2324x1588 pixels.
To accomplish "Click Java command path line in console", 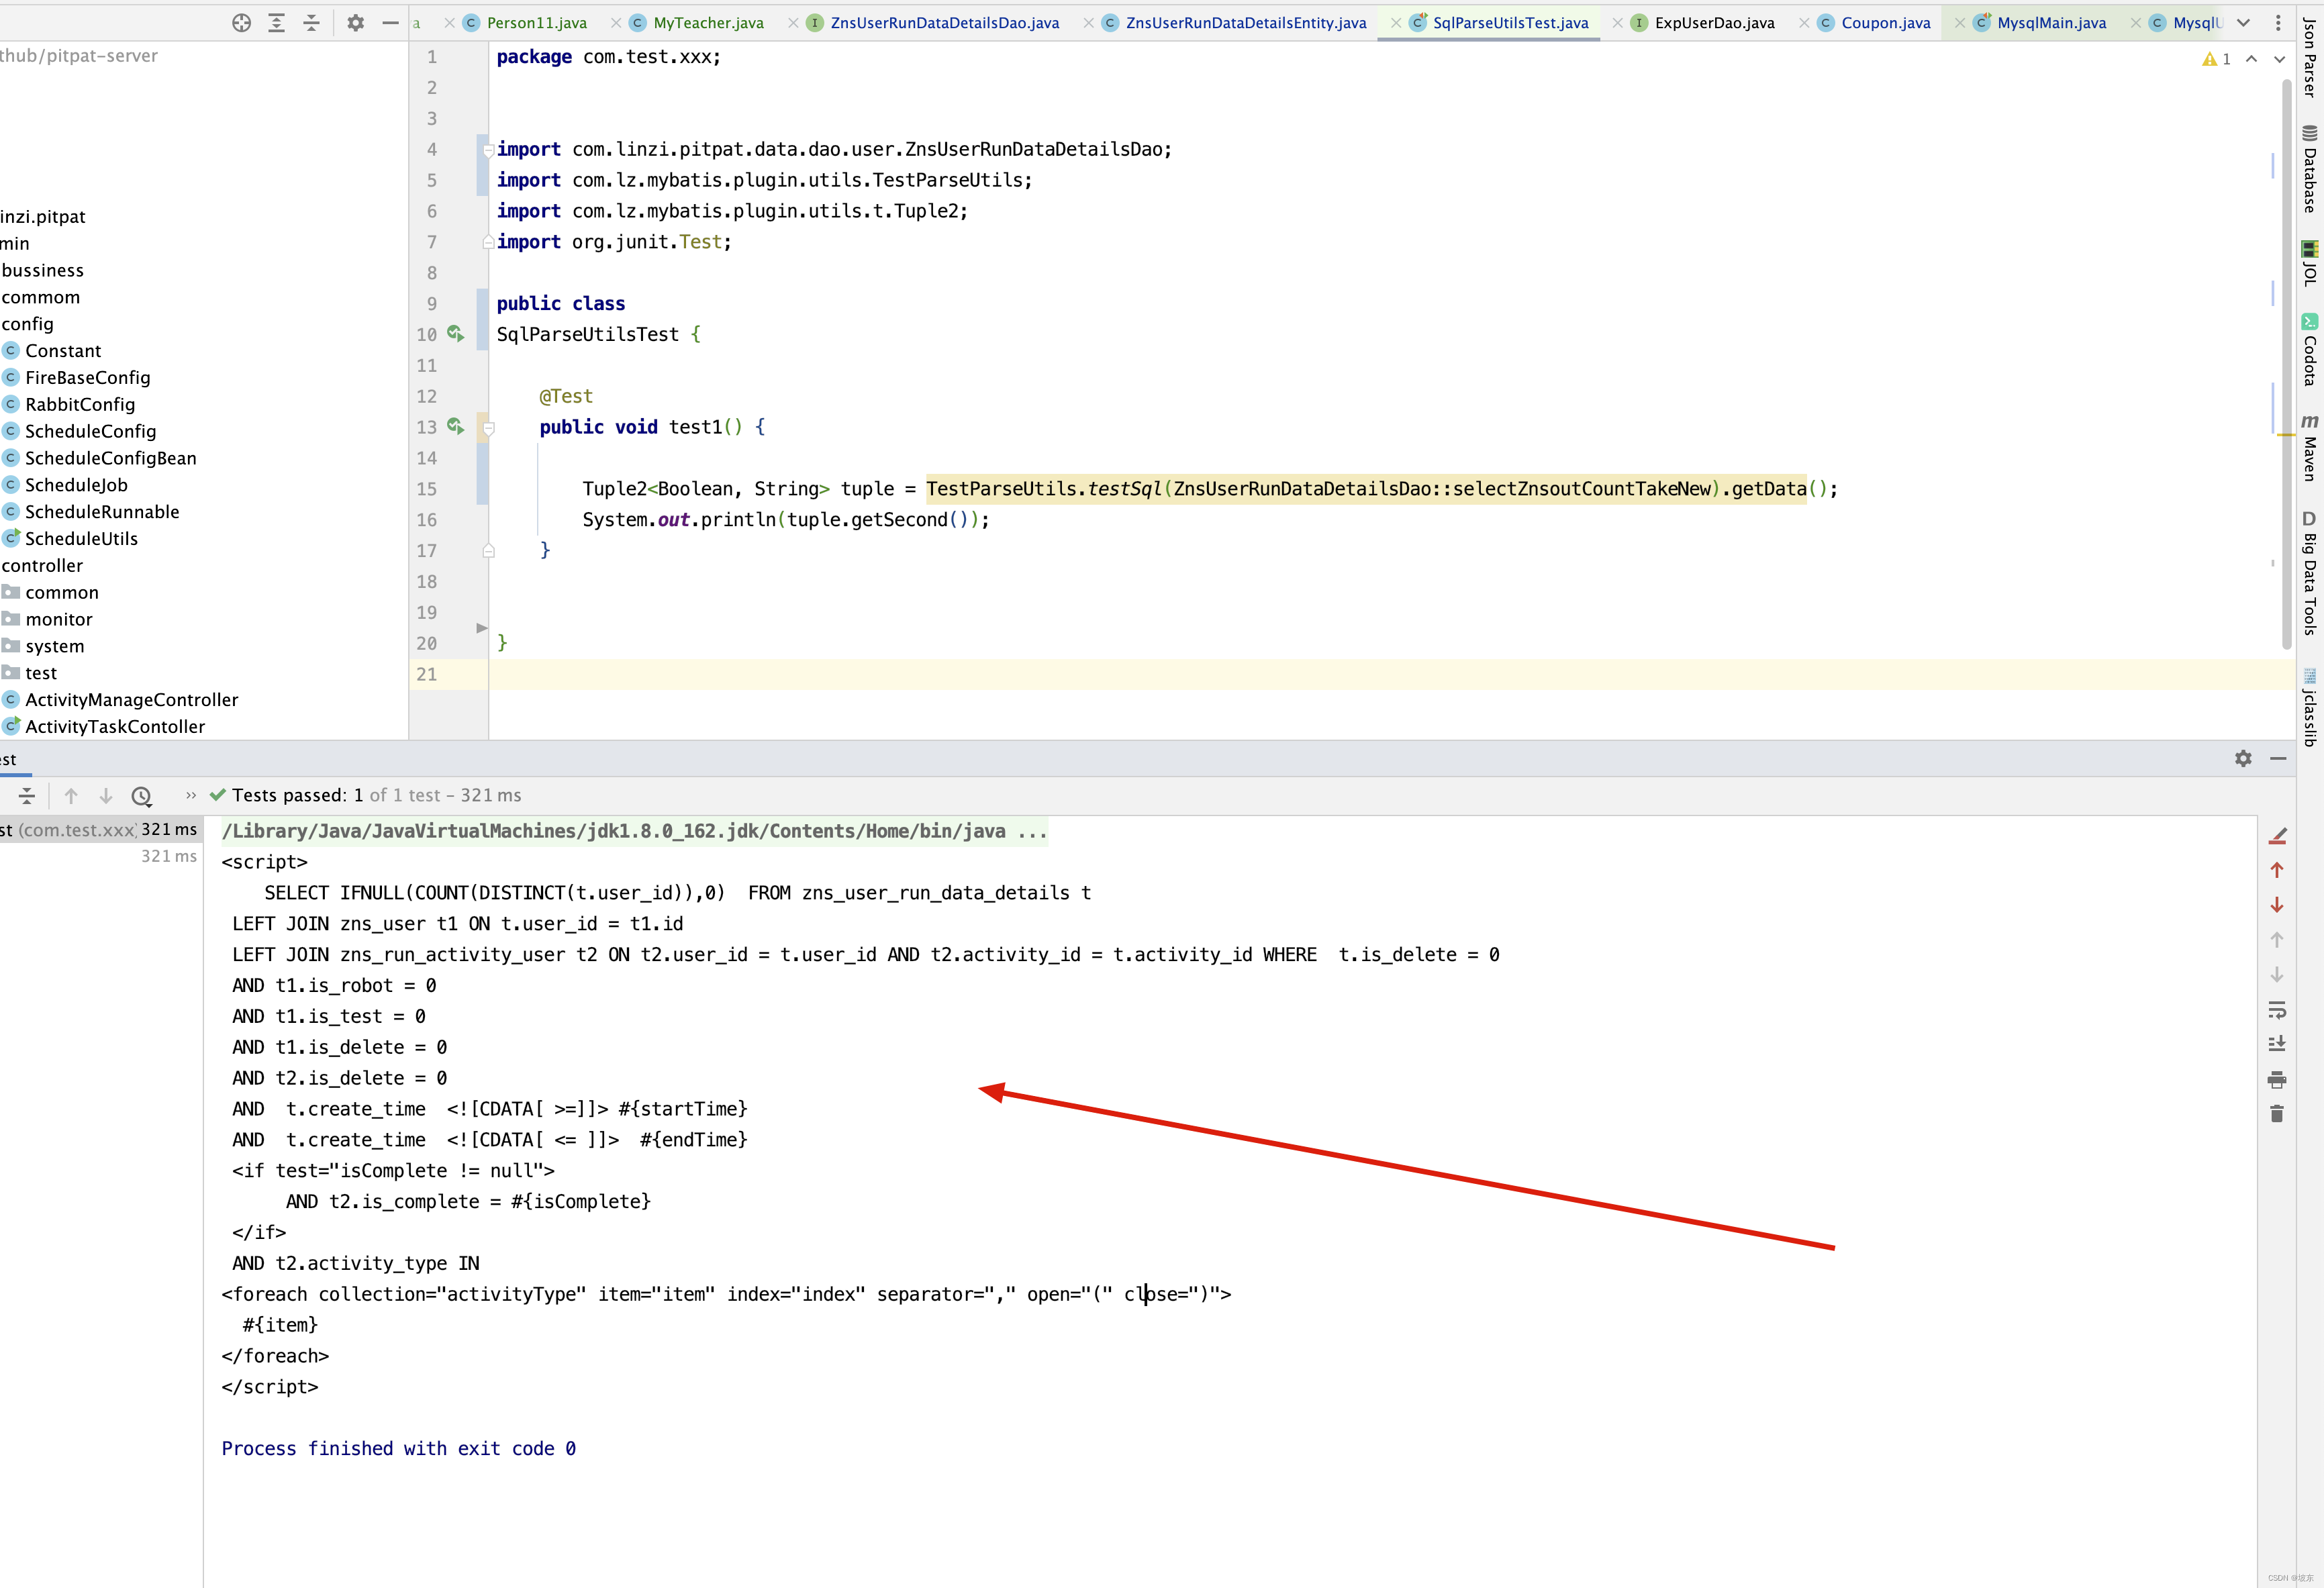I will [x=634, y=831].
